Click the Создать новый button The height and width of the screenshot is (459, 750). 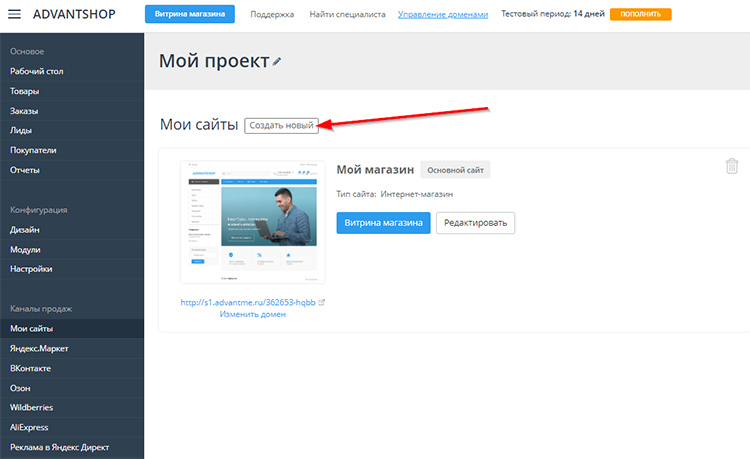pos(281,125)
